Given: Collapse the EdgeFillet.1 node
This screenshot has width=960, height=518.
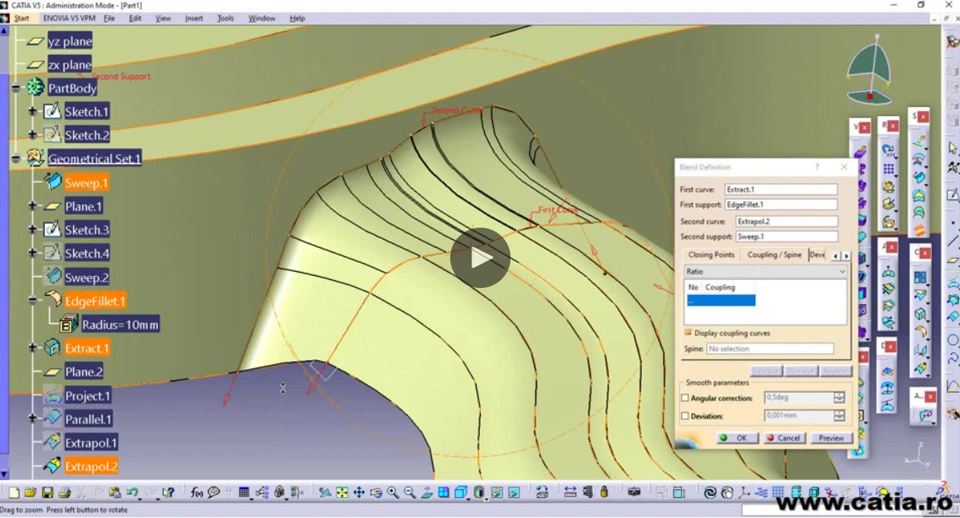Looking at the screenshot, I should click(x=32, y=301).
